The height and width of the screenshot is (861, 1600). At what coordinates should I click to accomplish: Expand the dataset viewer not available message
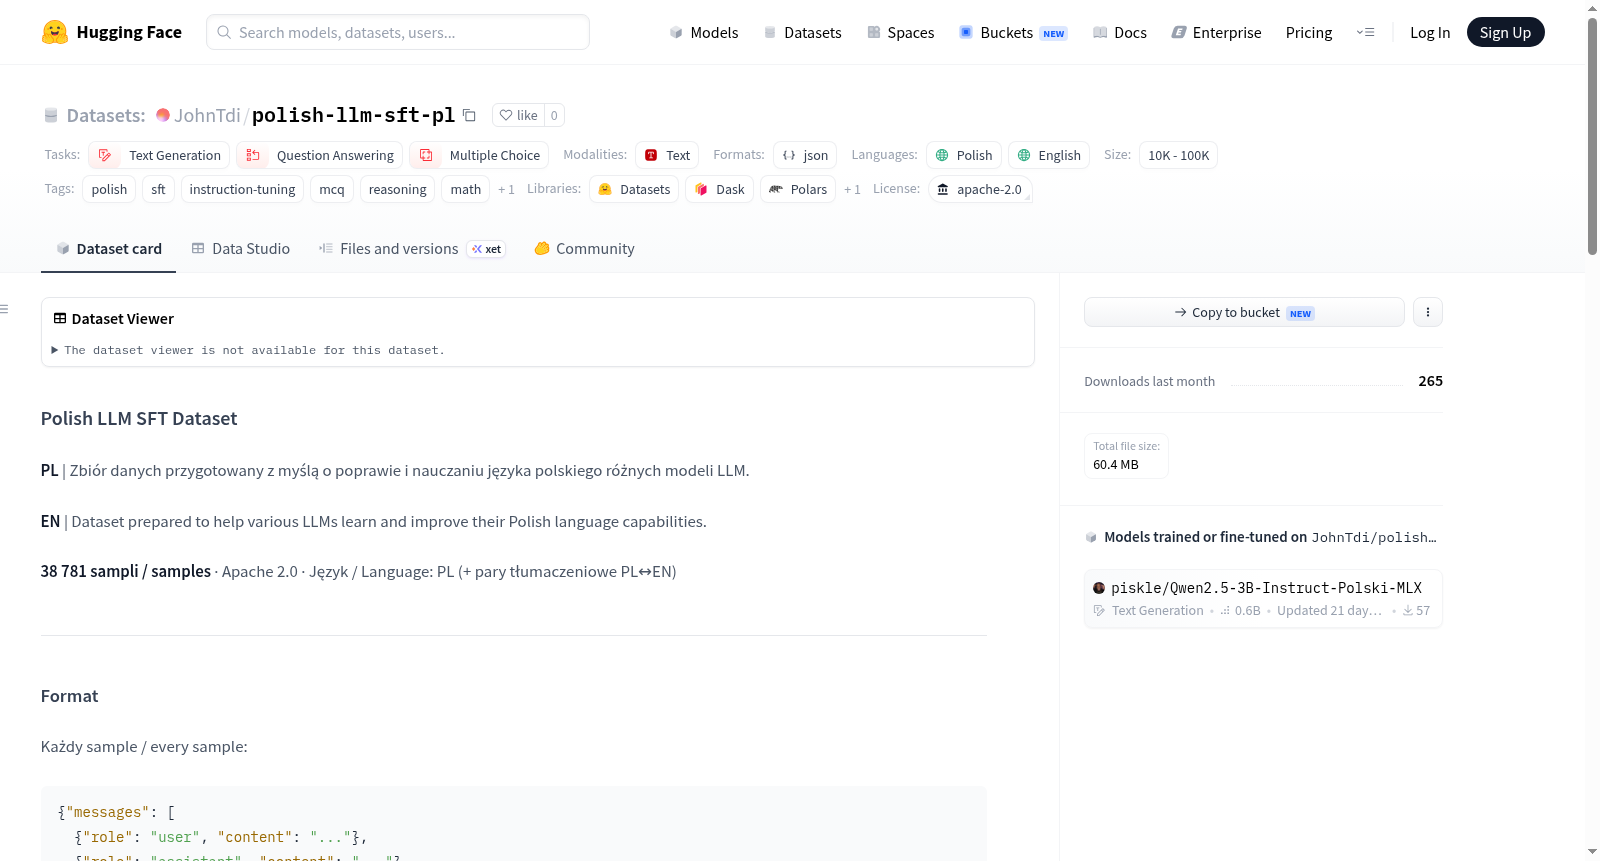[x=249, y=350]
